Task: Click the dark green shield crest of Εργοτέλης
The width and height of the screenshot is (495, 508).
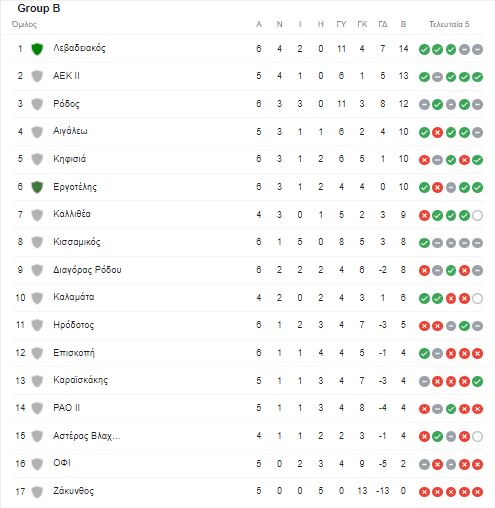Action: pos(37,187)
